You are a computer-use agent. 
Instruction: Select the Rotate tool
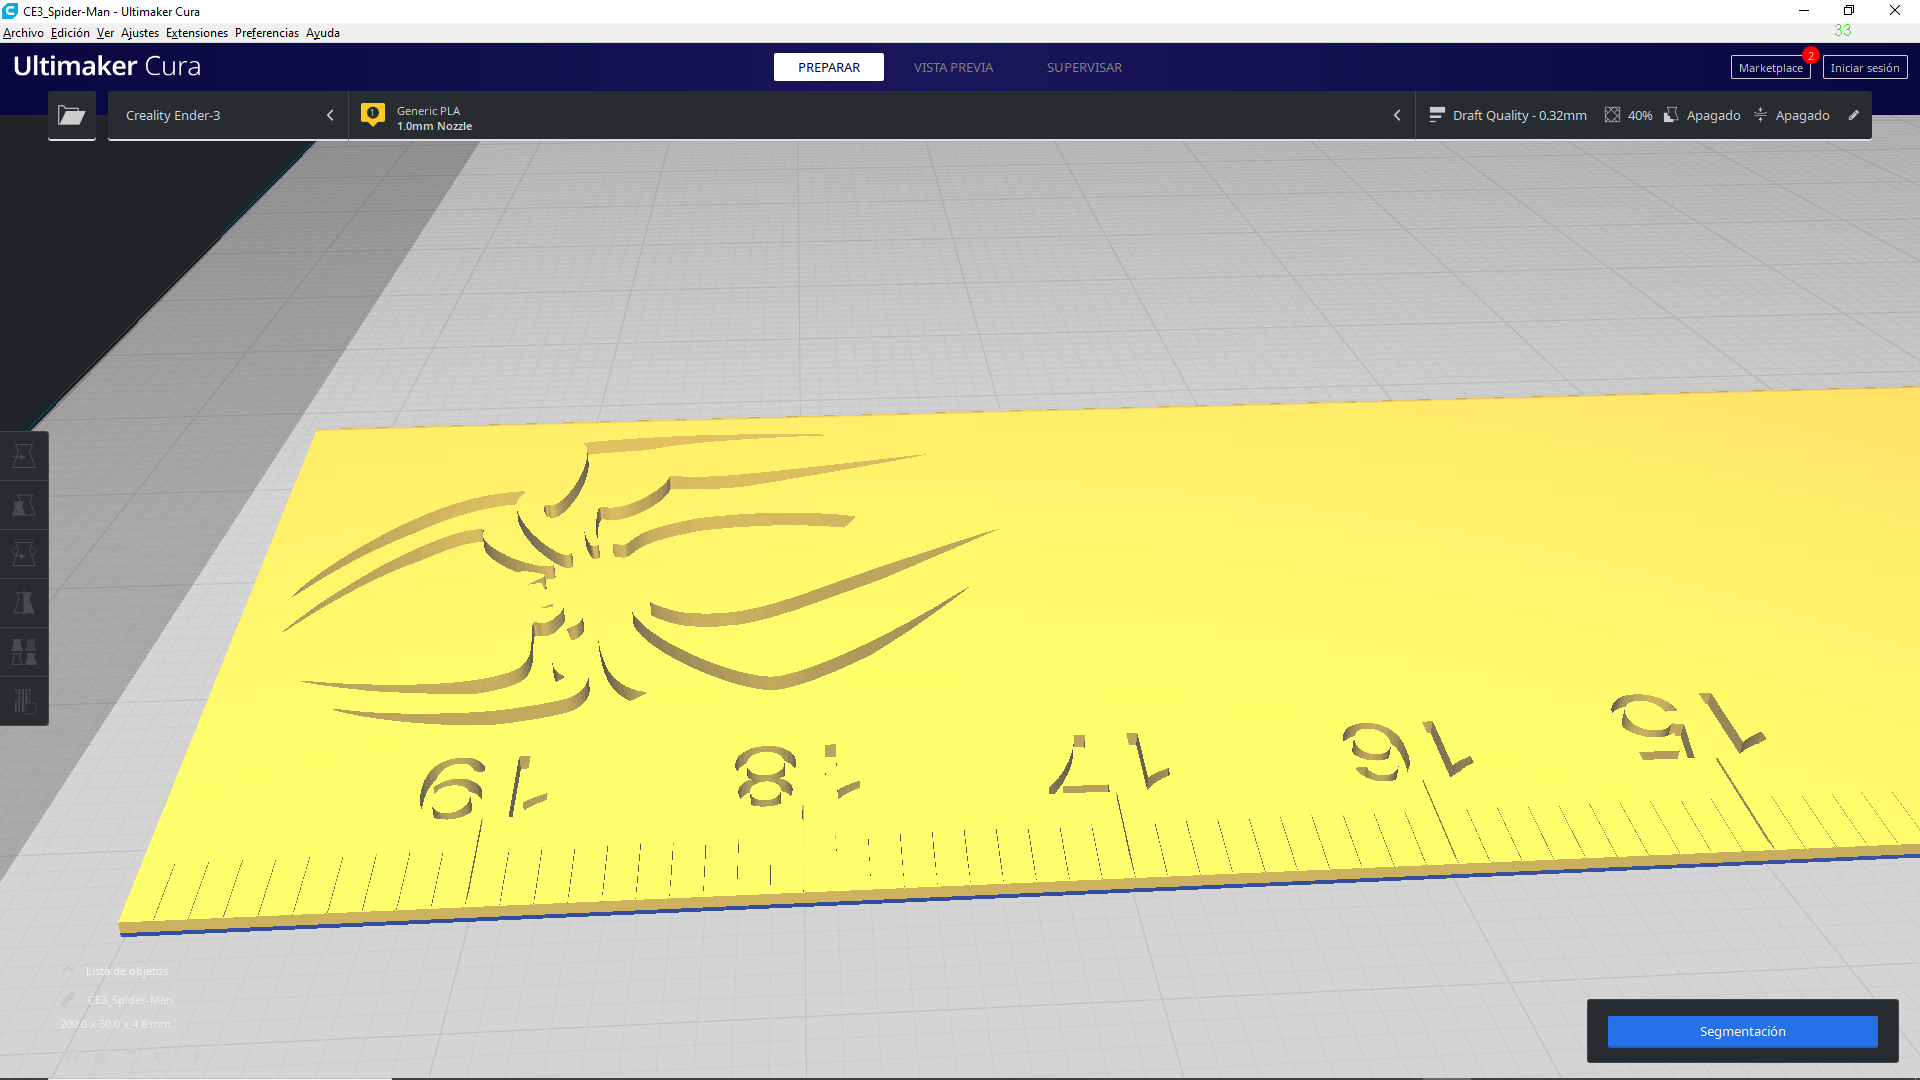click(24, 552)
